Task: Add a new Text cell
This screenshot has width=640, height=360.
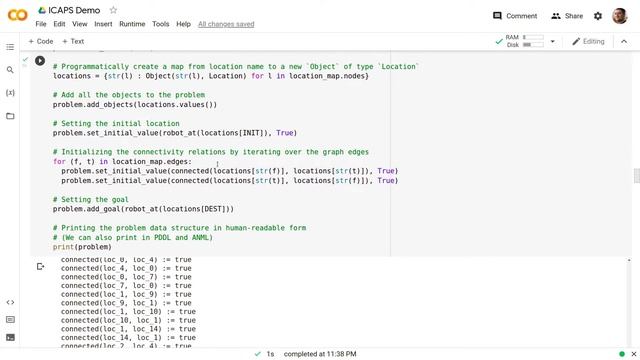Action: pyautogui.click(x=73, y=41)
